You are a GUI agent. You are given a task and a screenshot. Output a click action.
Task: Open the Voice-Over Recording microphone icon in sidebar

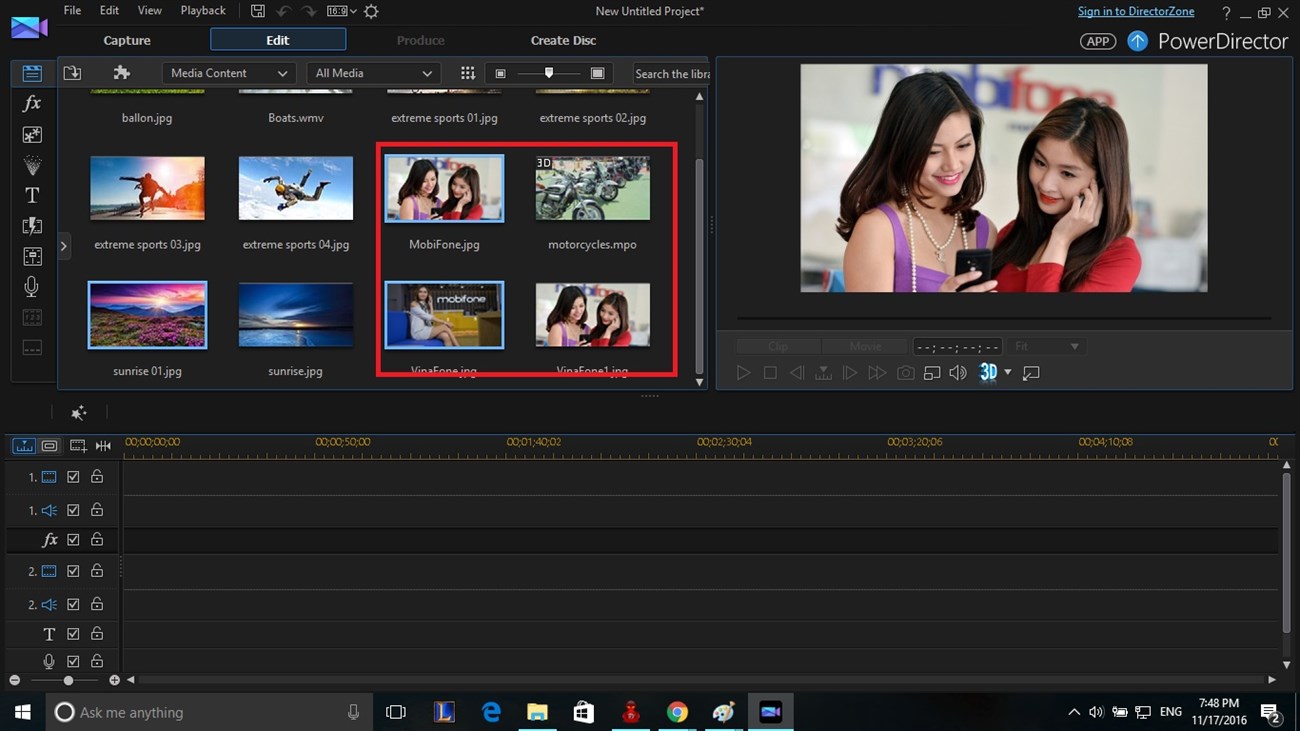(32, 287)
